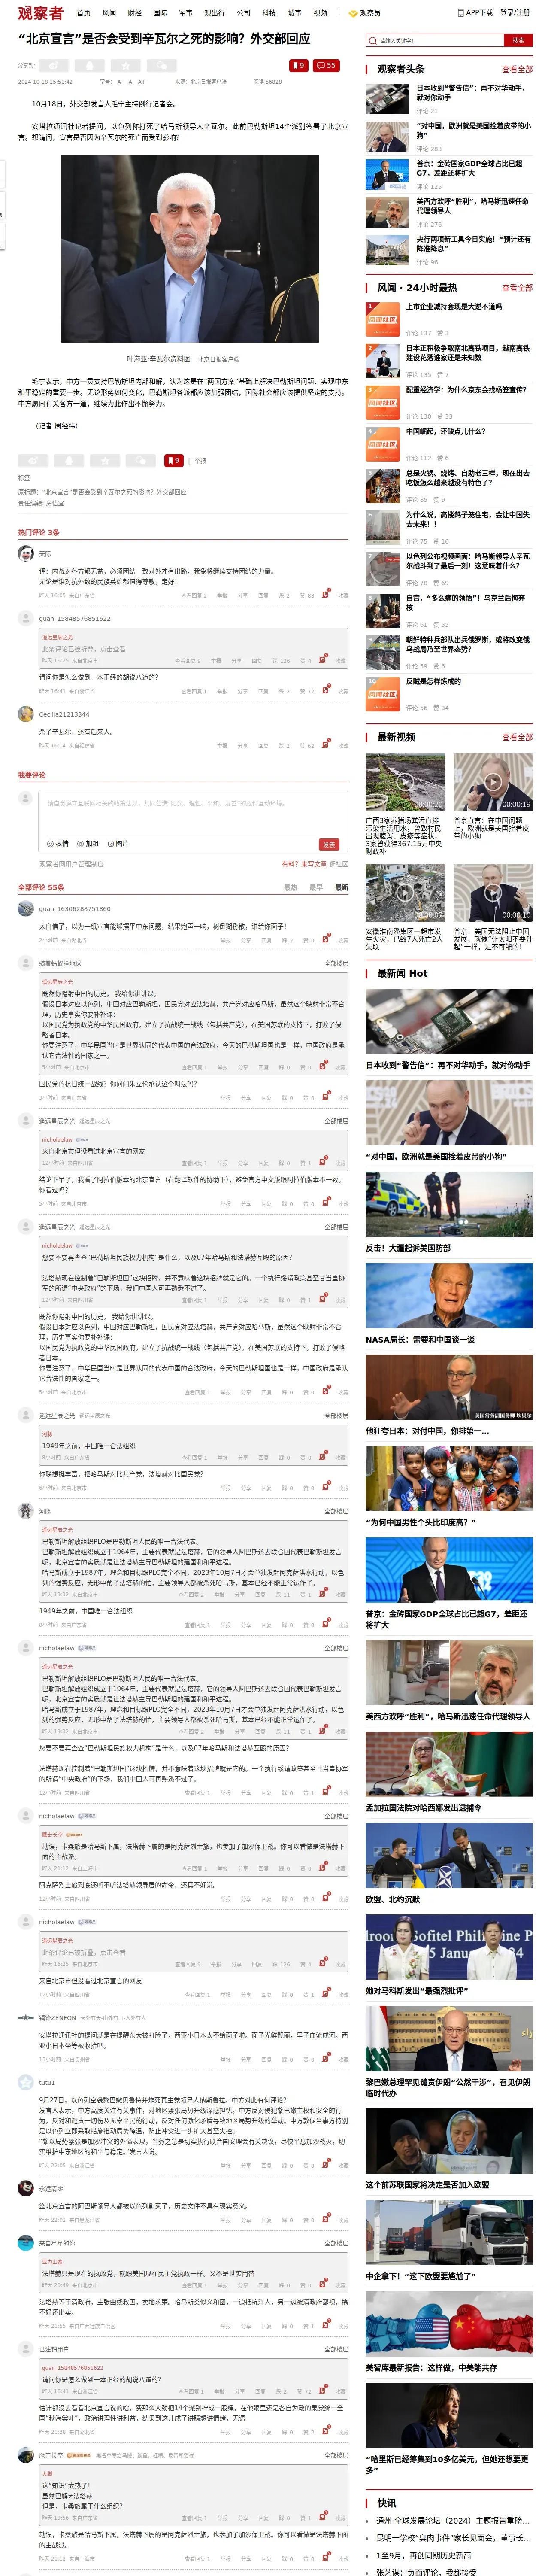Open 视频 in the top navigation

click(320, 13)
